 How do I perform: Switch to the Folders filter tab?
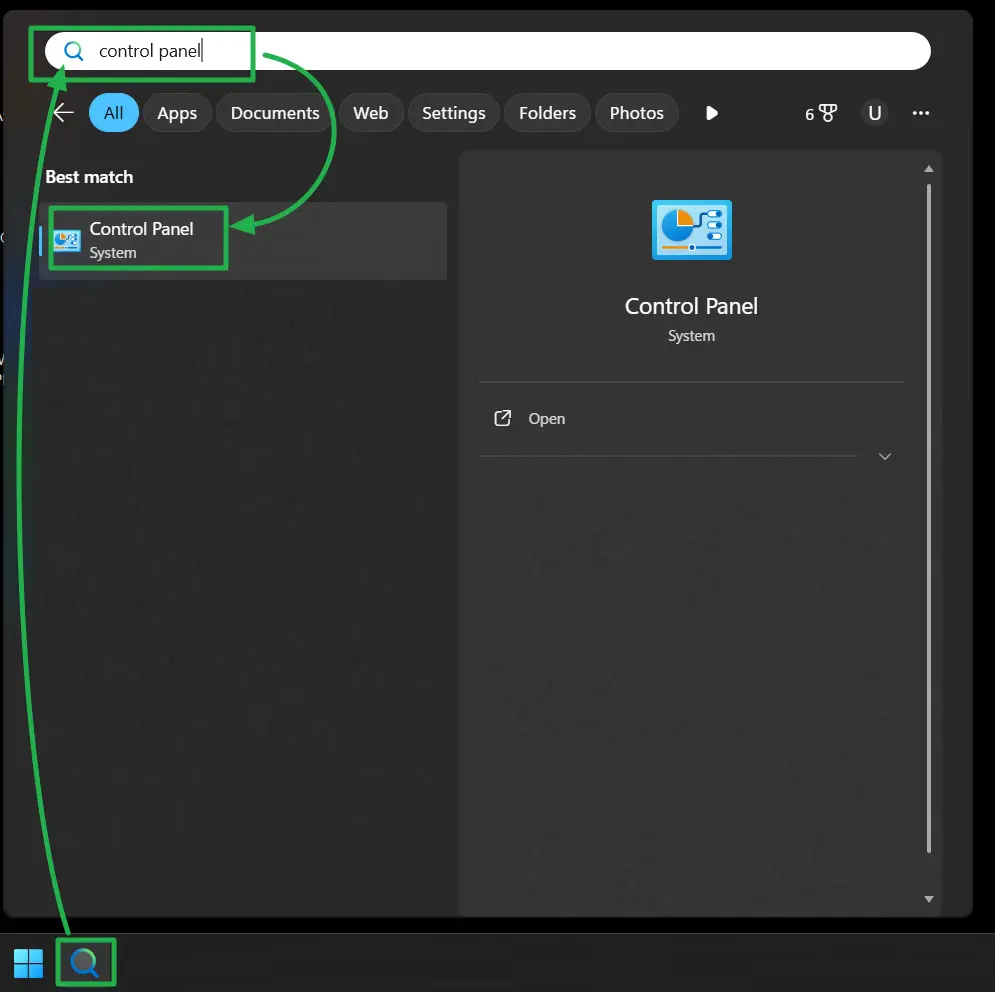click(x=547, y=113)
